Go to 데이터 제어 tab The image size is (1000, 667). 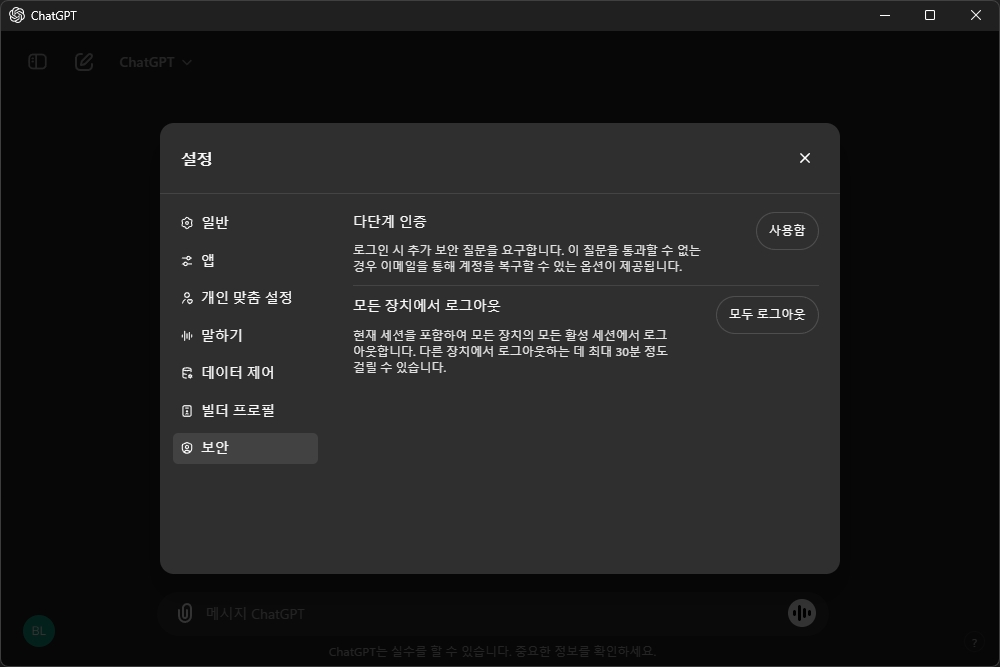pos(246,373)
